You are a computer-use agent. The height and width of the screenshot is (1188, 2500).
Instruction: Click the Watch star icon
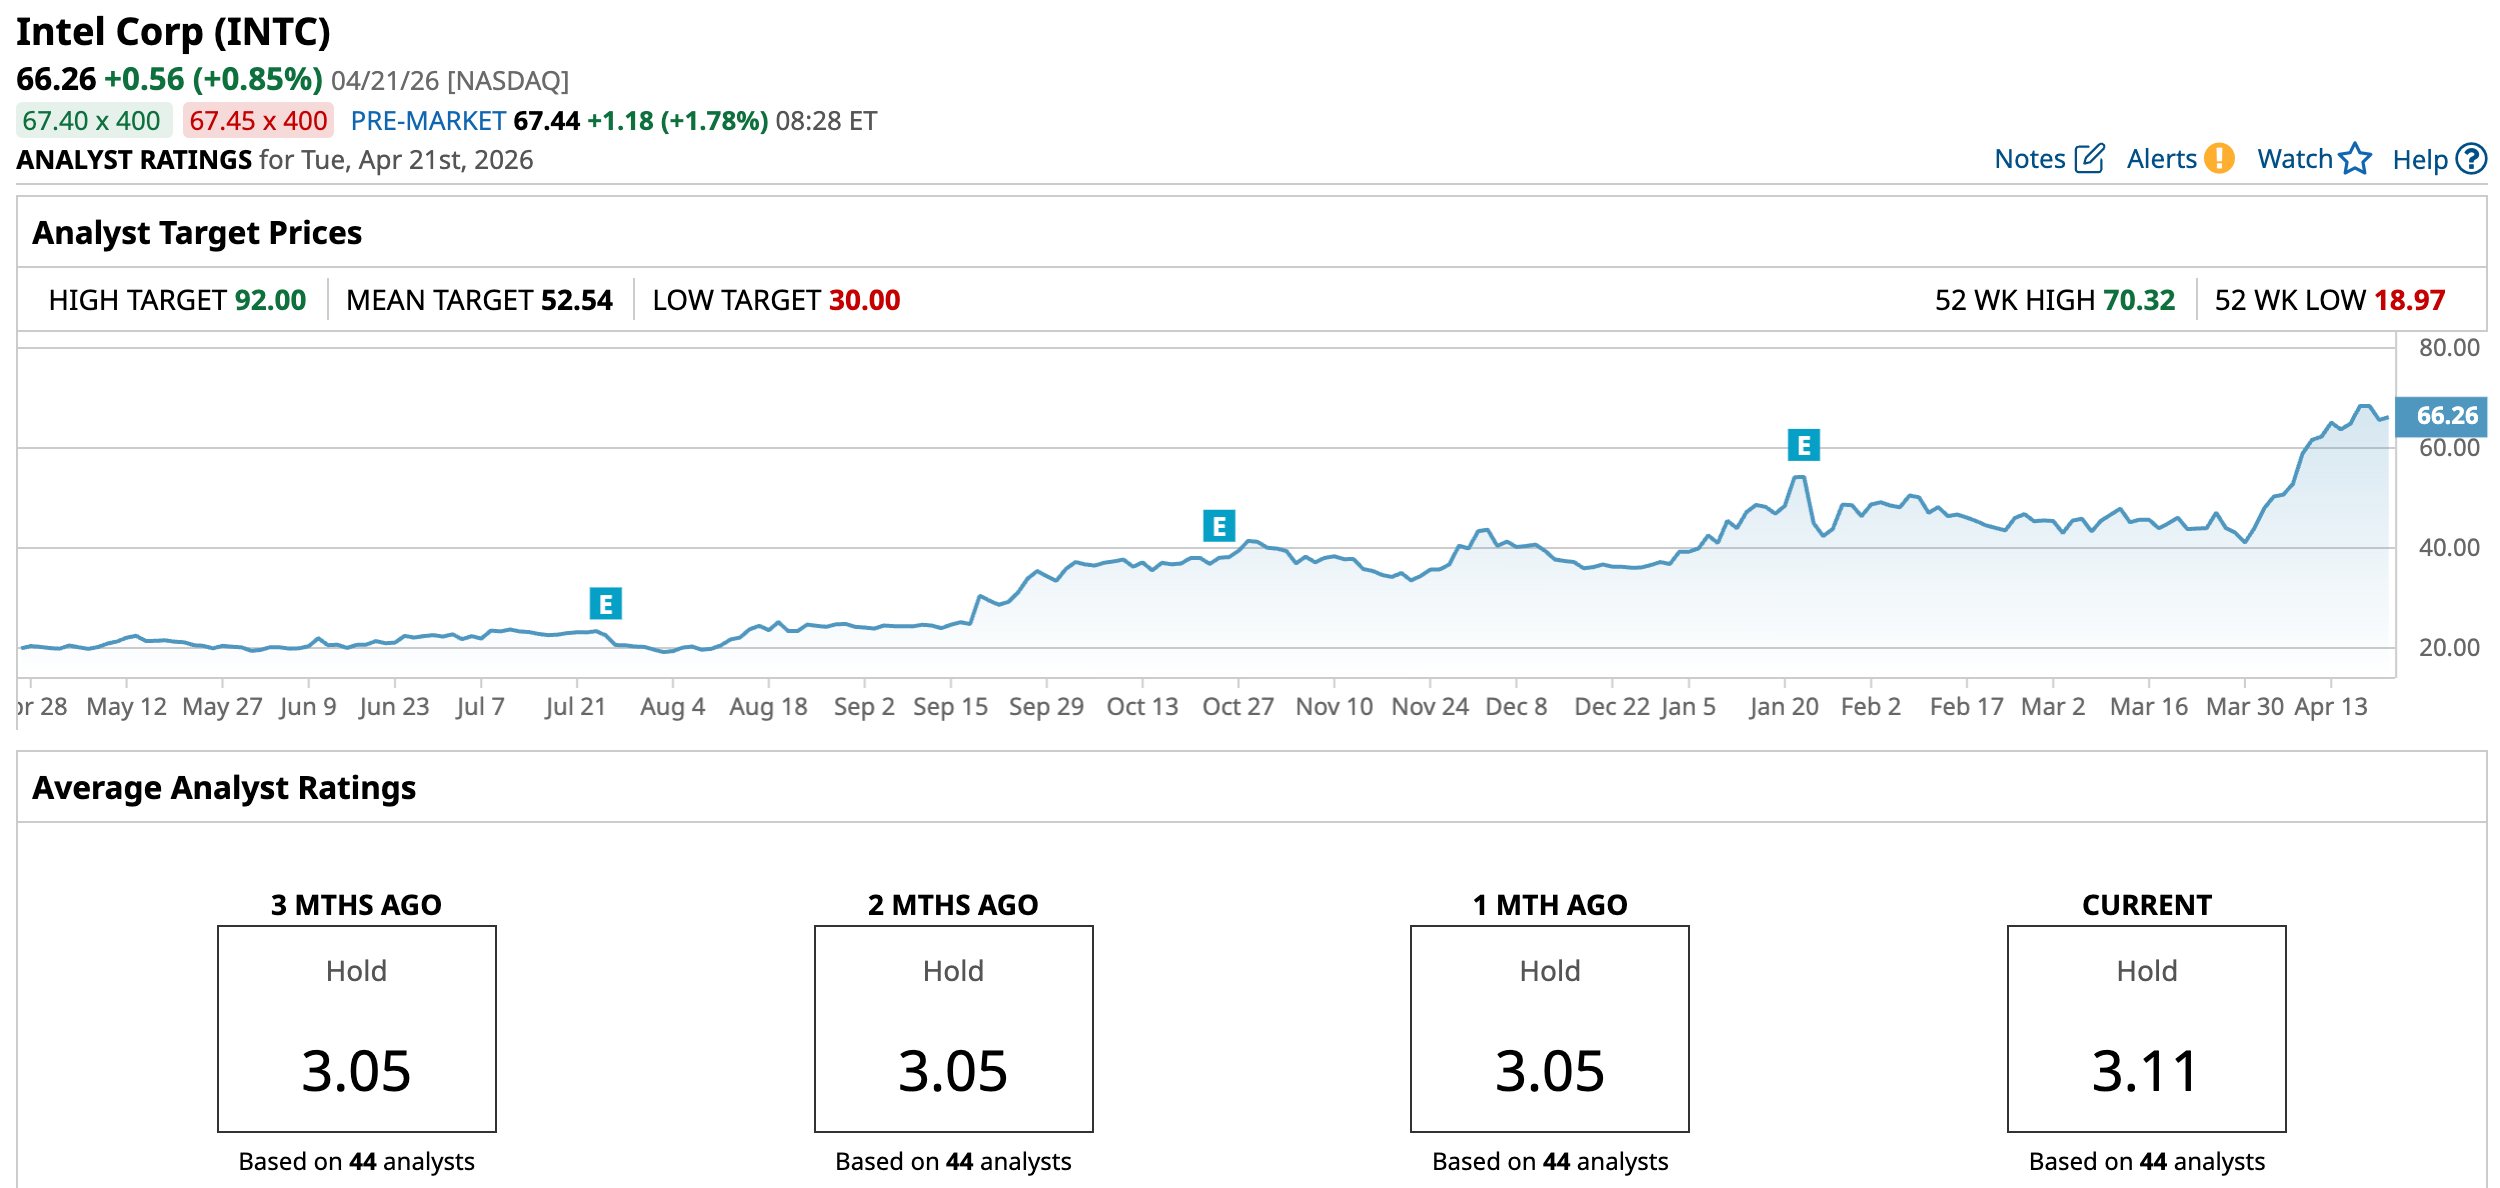point(2355,158)
